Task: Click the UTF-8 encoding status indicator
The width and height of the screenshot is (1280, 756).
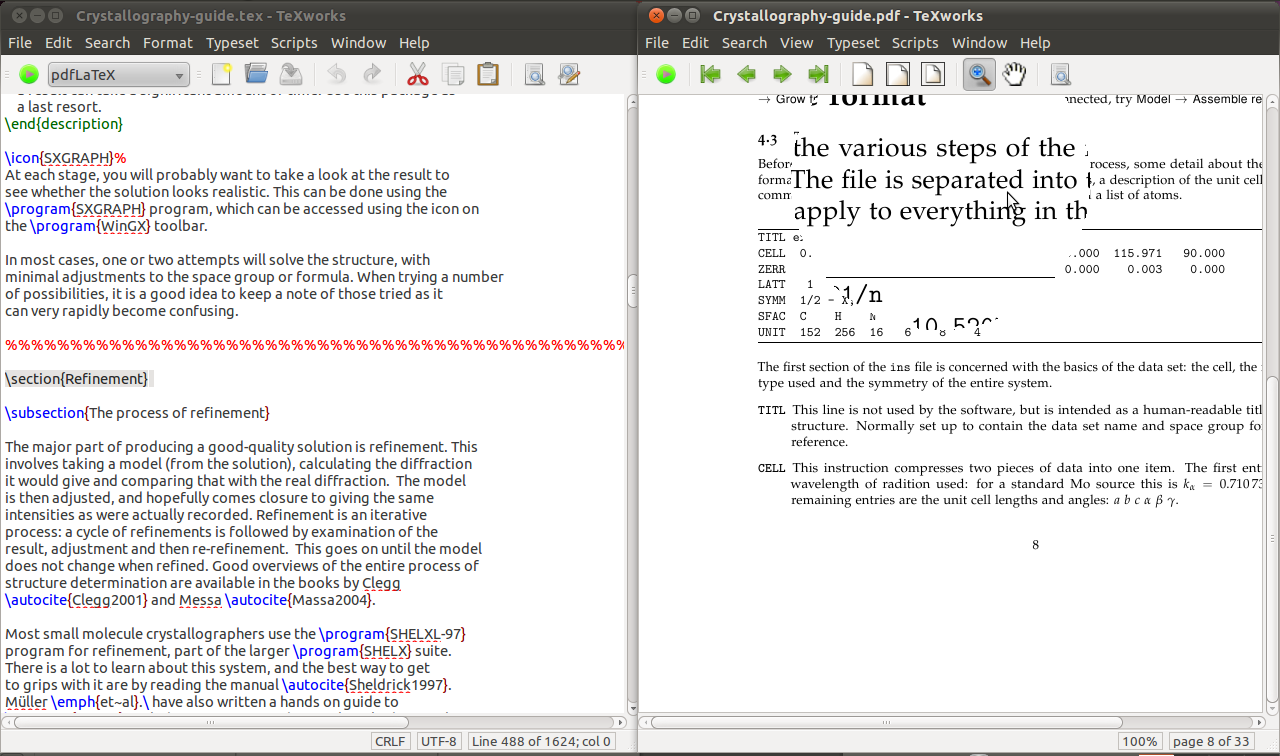Action: point(439,741)
